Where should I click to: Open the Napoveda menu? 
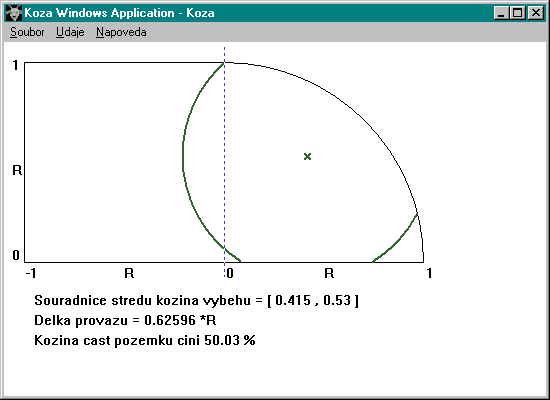pyautogui.click(x=121, y=32)
